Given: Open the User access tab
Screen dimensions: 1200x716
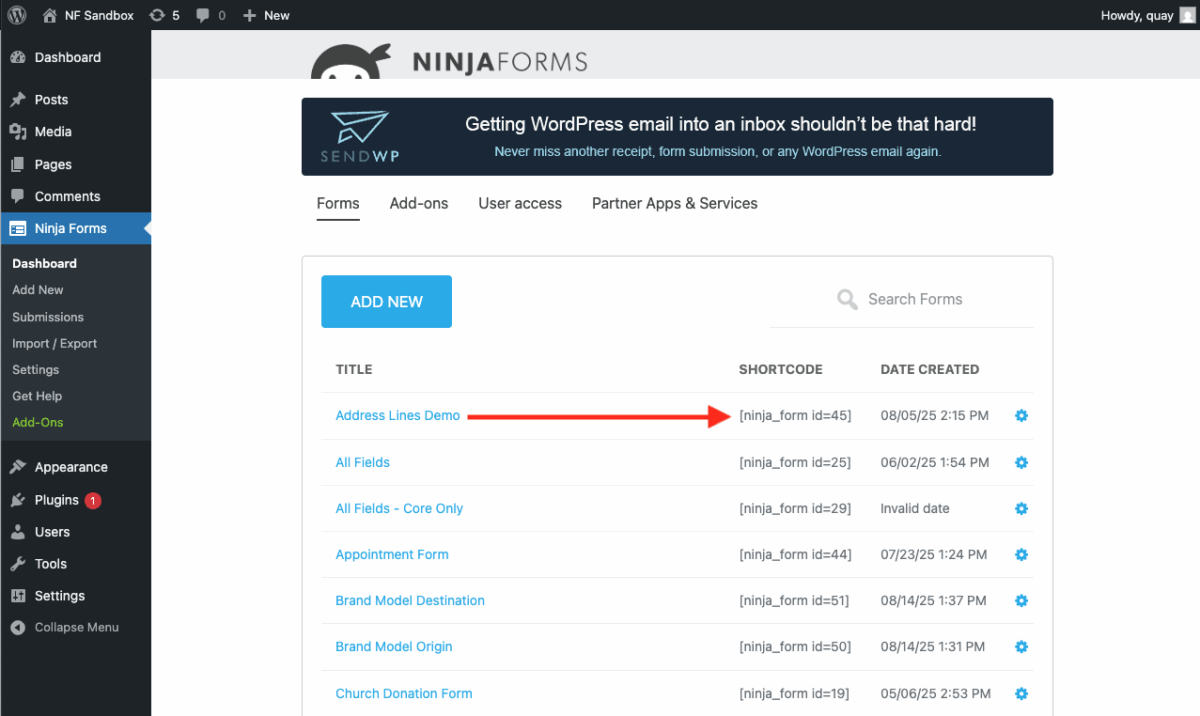Looking at the screenshot, I should (x=520, y=203).
